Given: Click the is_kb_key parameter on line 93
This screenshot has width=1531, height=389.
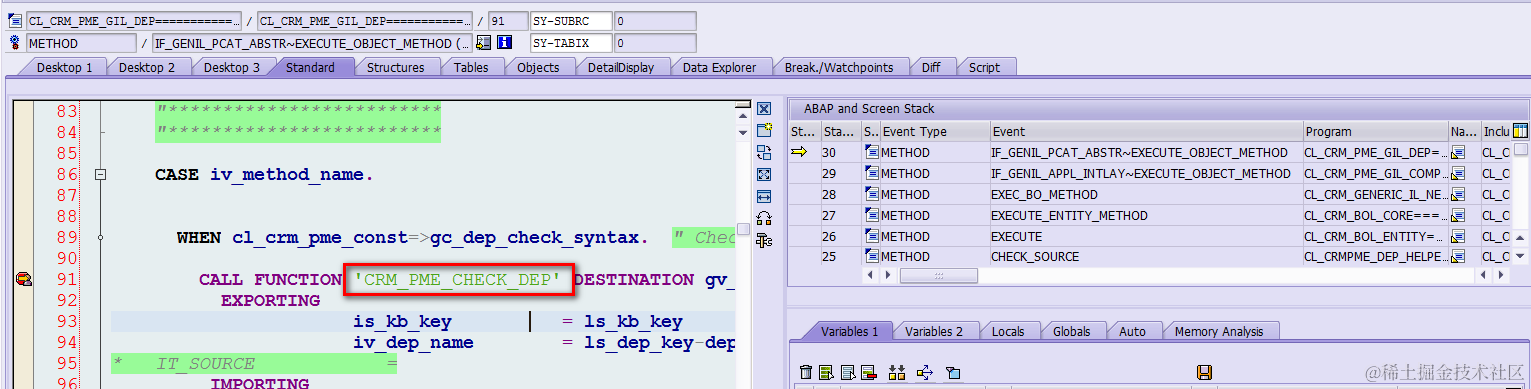Looking at the screenshot, I should (x=402, y=322).
